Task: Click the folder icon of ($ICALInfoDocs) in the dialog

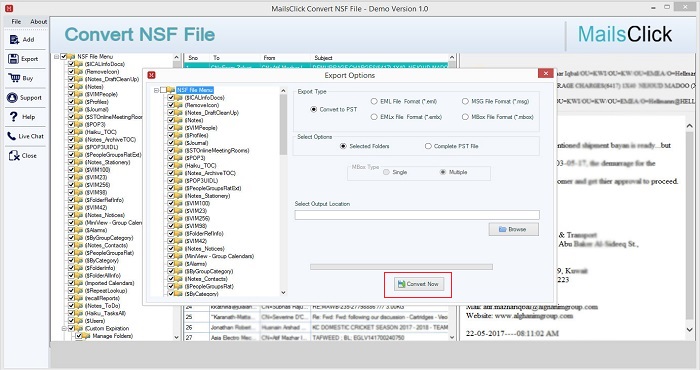Action: [179, 97]
